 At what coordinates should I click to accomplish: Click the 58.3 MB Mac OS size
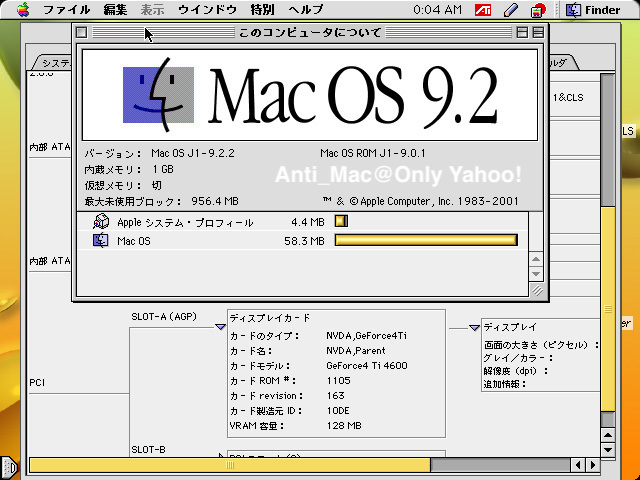click(304, 241)
